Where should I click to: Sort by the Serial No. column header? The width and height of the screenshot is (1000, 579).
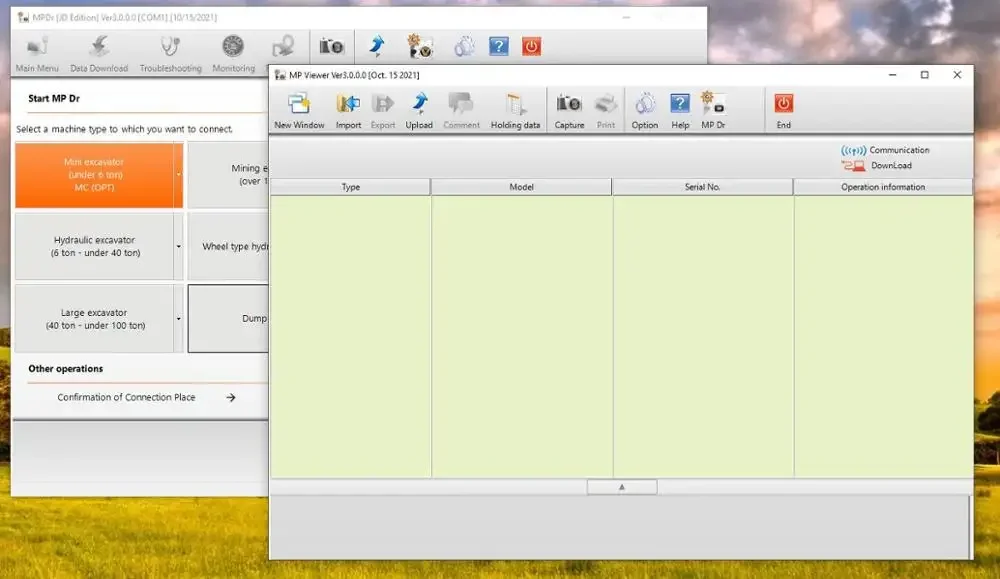tap(701, 186)
